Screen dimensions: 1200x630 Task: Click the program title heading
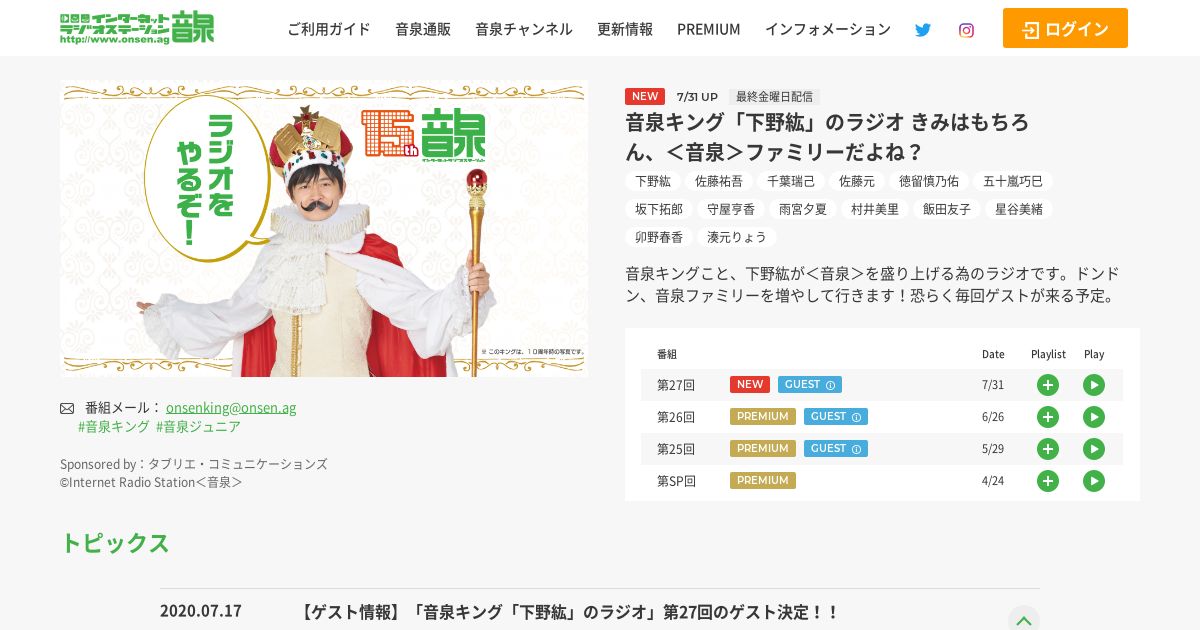click(x=827, y=137)
